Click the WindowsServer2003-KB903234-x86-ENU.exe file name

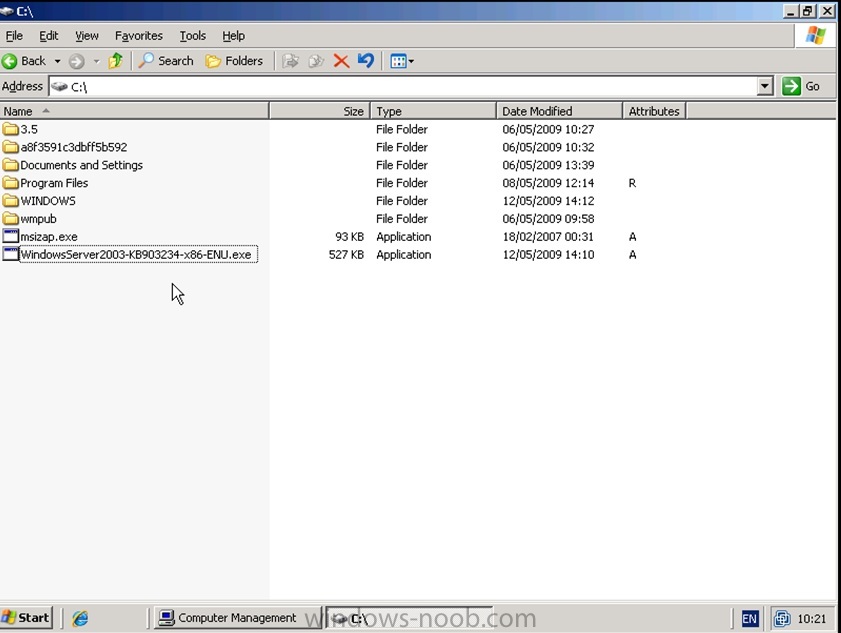coord(138,254)
